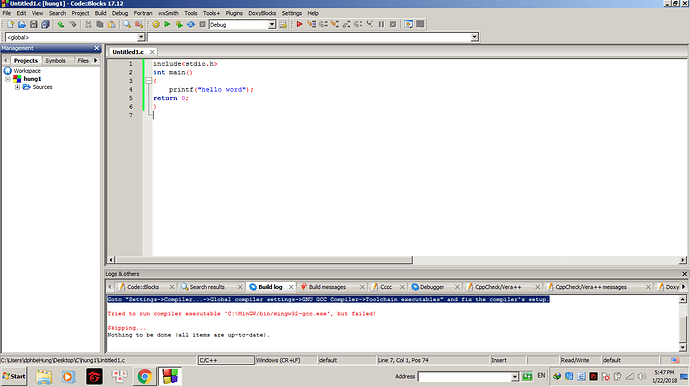Viewport: 690px width, 387px height.
Task: Open the Debug build target dropdown
Action: 272,25
